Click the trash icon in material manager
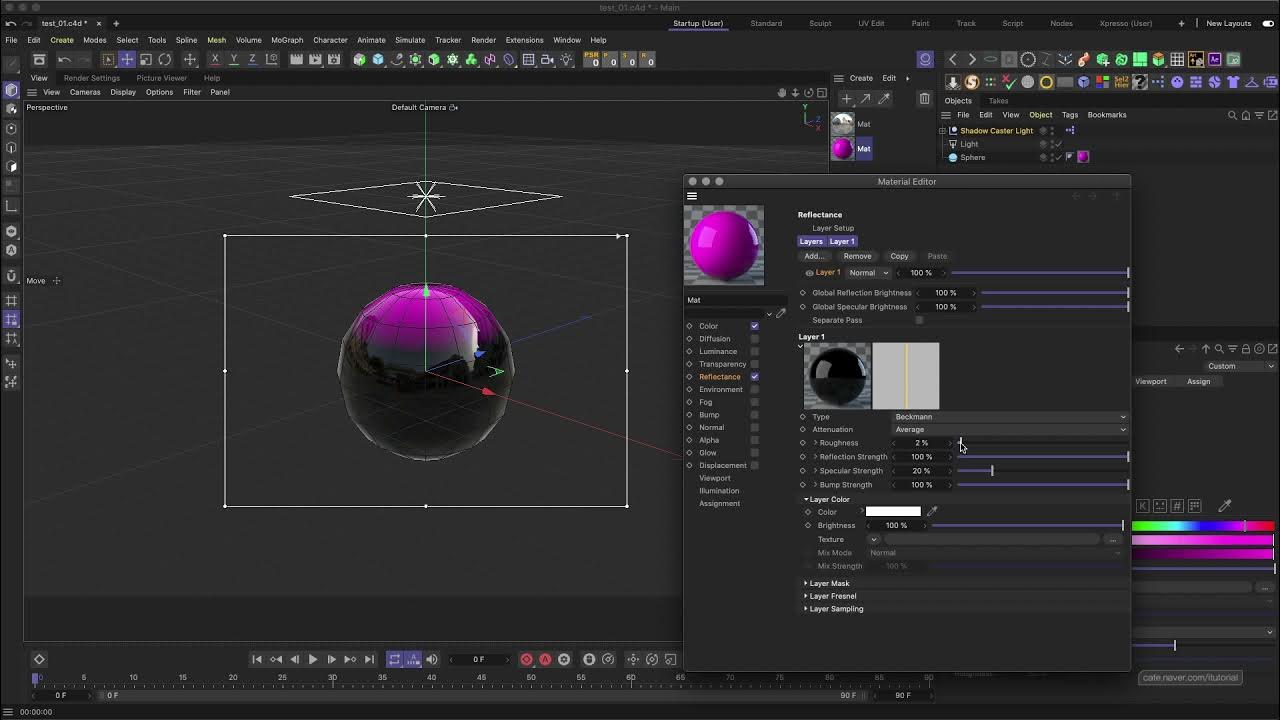The width and height of the screenshot is (1280, 720). pos(924,99)
